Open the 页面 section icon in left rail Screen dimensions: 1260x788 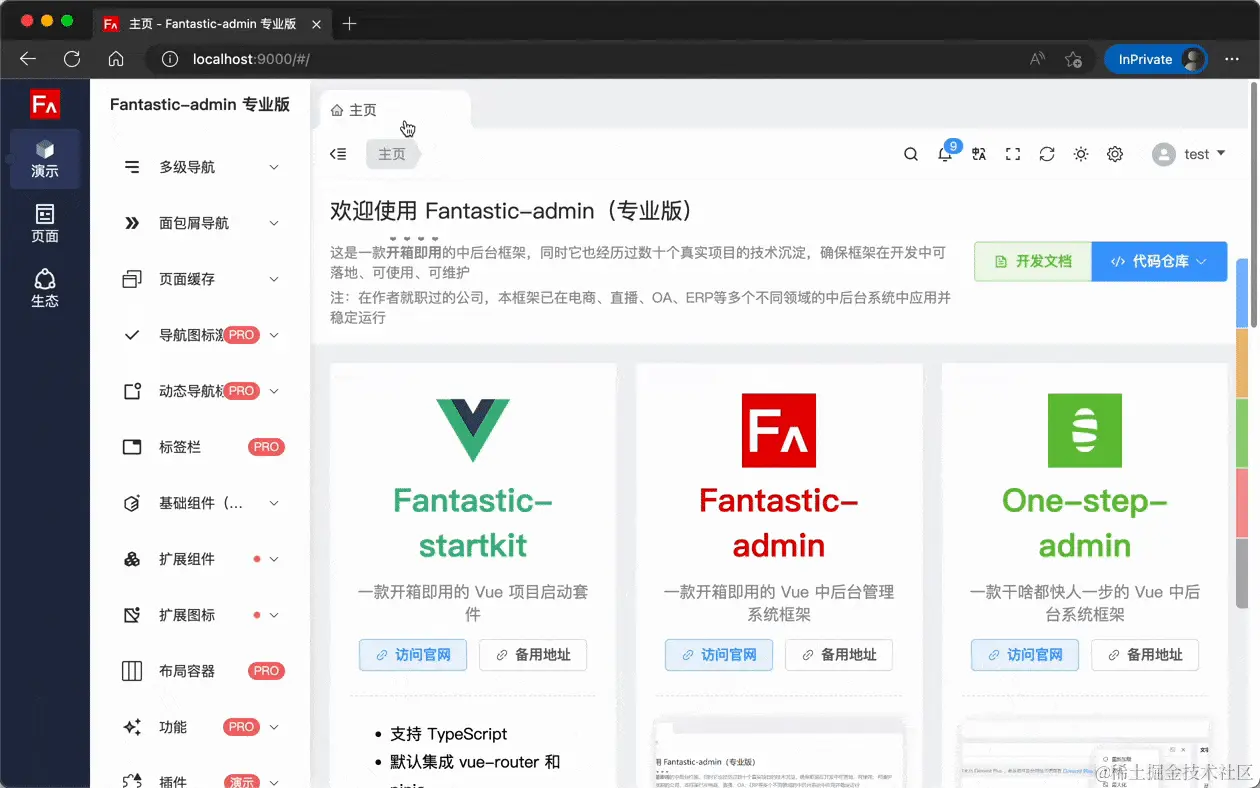coord(45,214)
